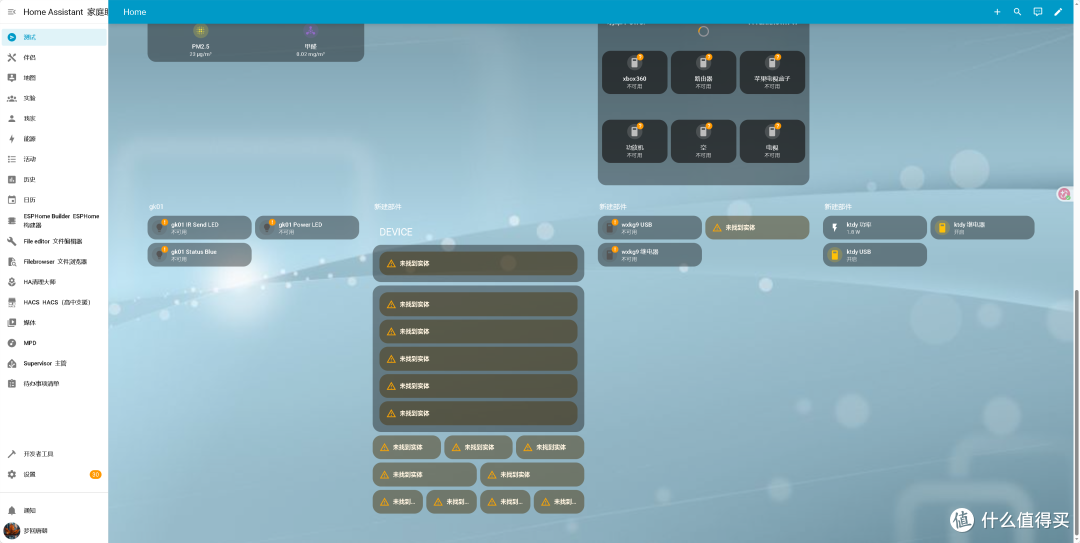Open settings gear icon in sidebar
The width and height of the screenshot is (1080, 543).
pos(12,475)
